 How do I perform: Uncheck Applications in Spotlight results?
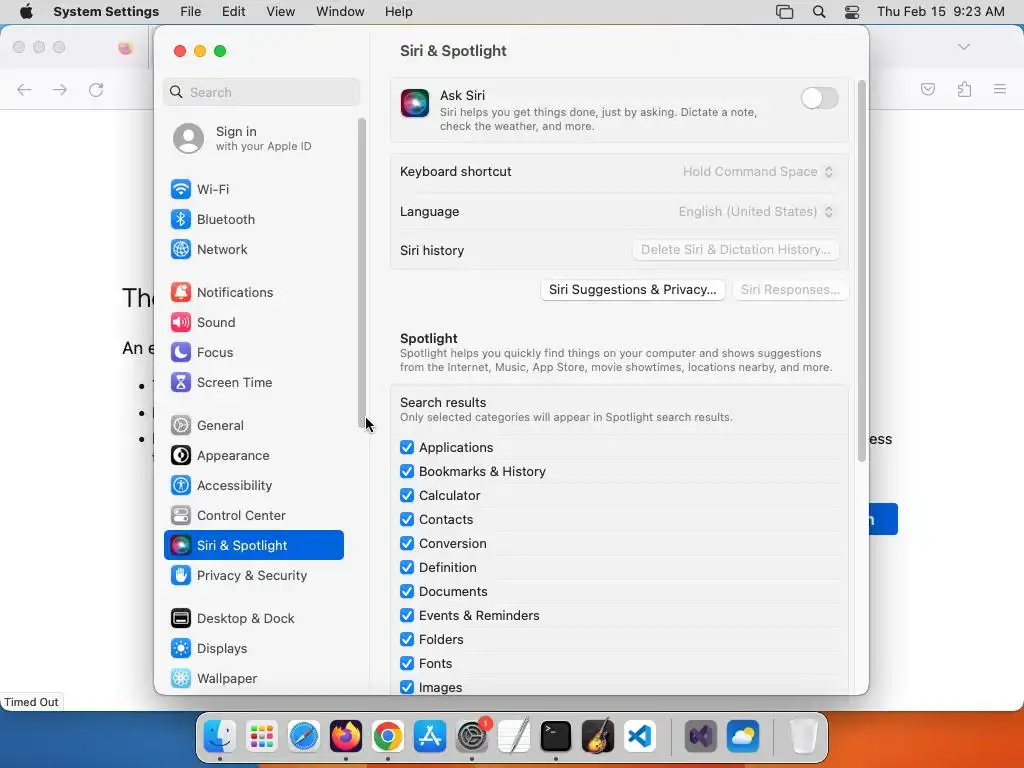pyautogui.click(x=407, y=447)
